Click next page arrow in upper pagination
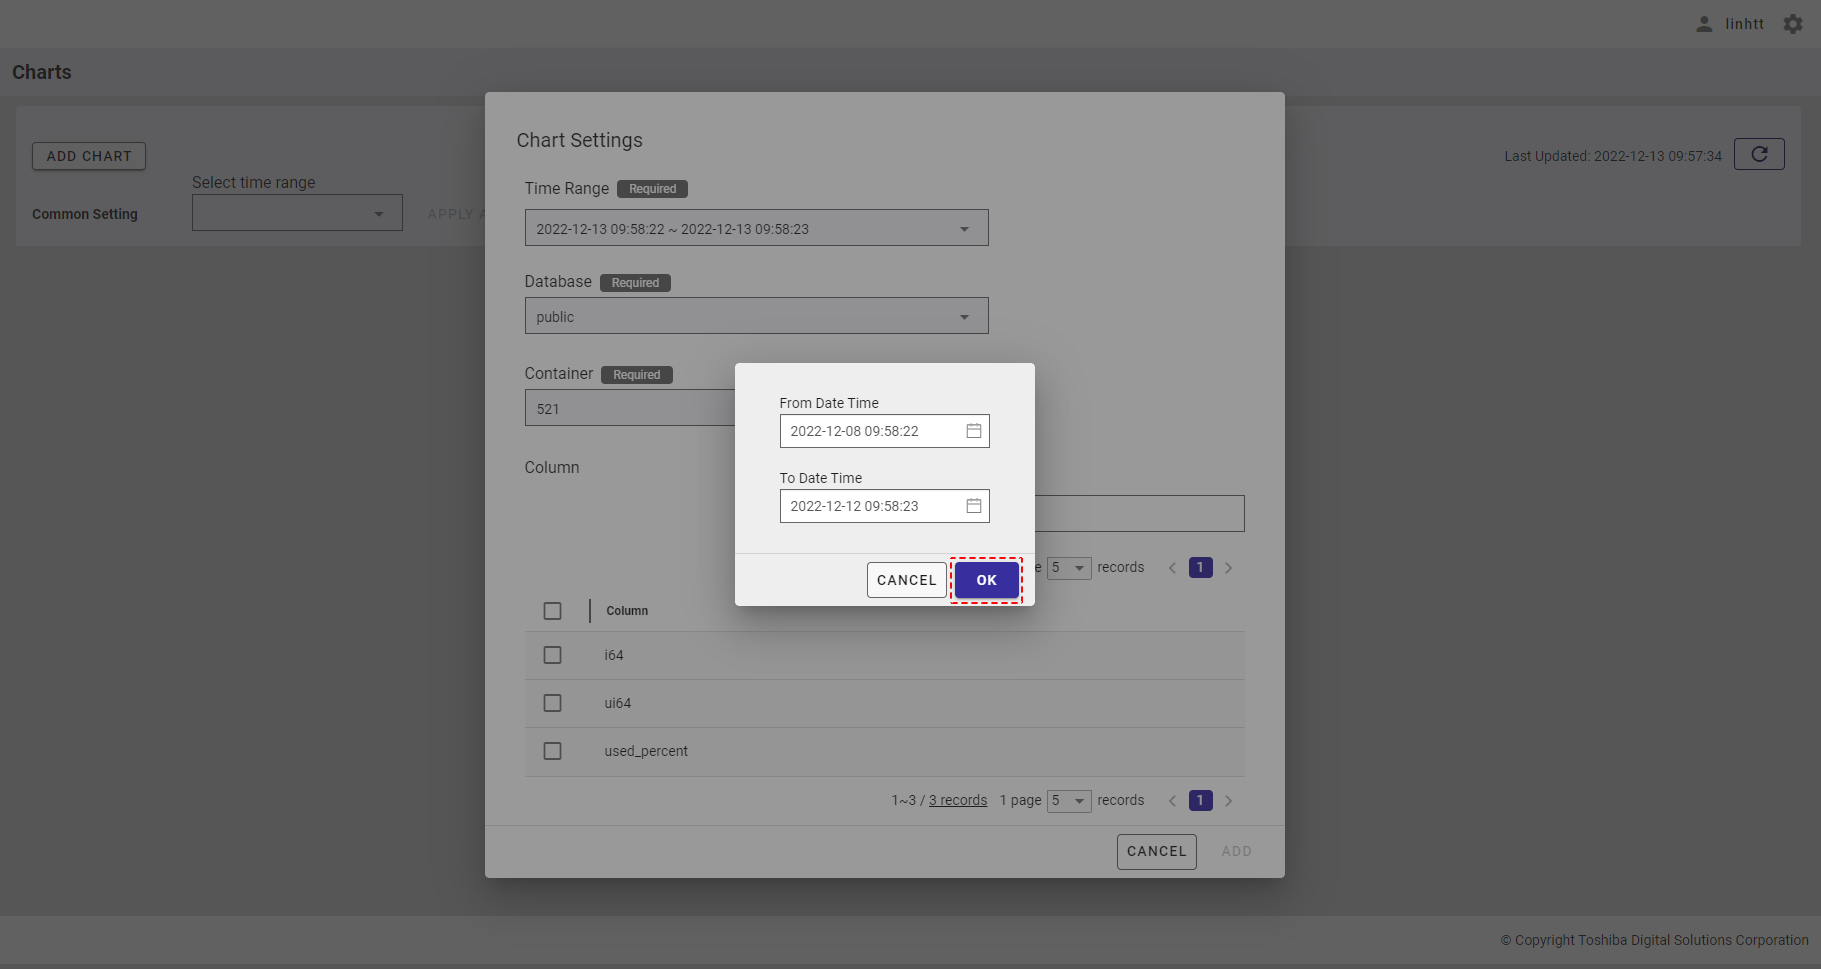The height and width of the screenshot is (969, 1821). click(x=1228, y=568)
